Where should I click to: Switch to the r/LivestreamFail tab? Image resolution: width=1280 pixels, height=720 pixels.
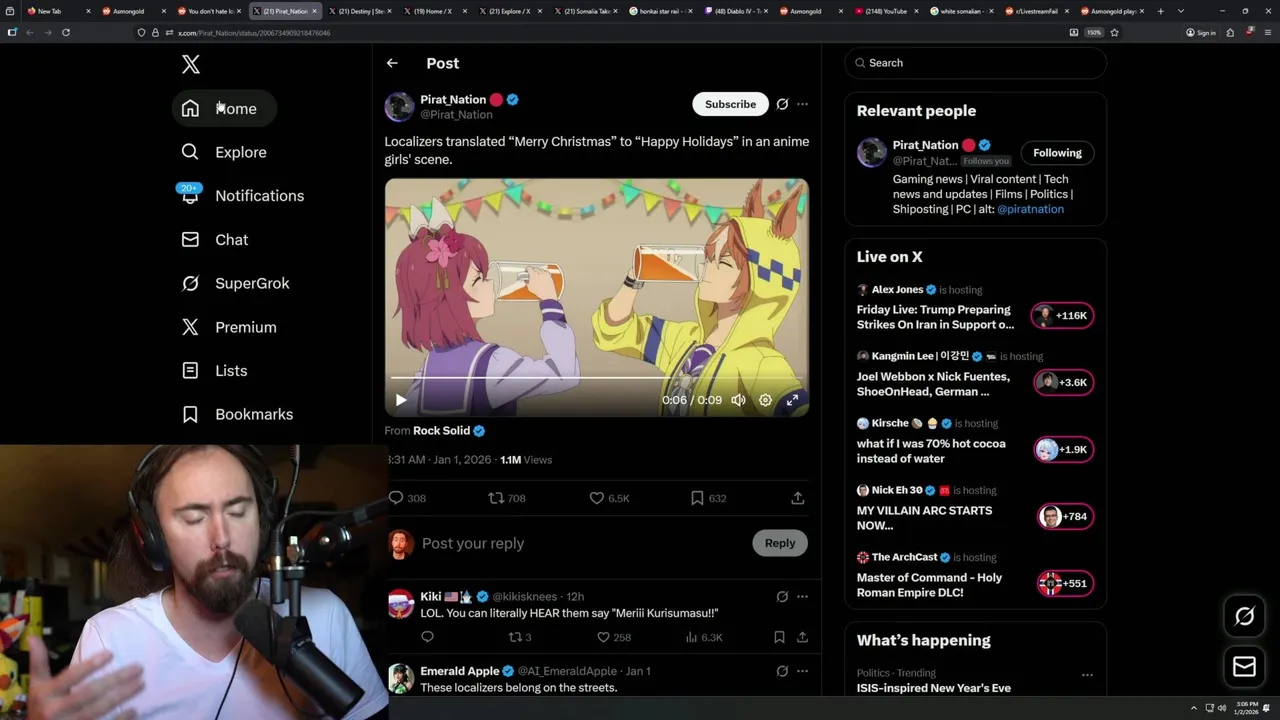pos(1035,11)
